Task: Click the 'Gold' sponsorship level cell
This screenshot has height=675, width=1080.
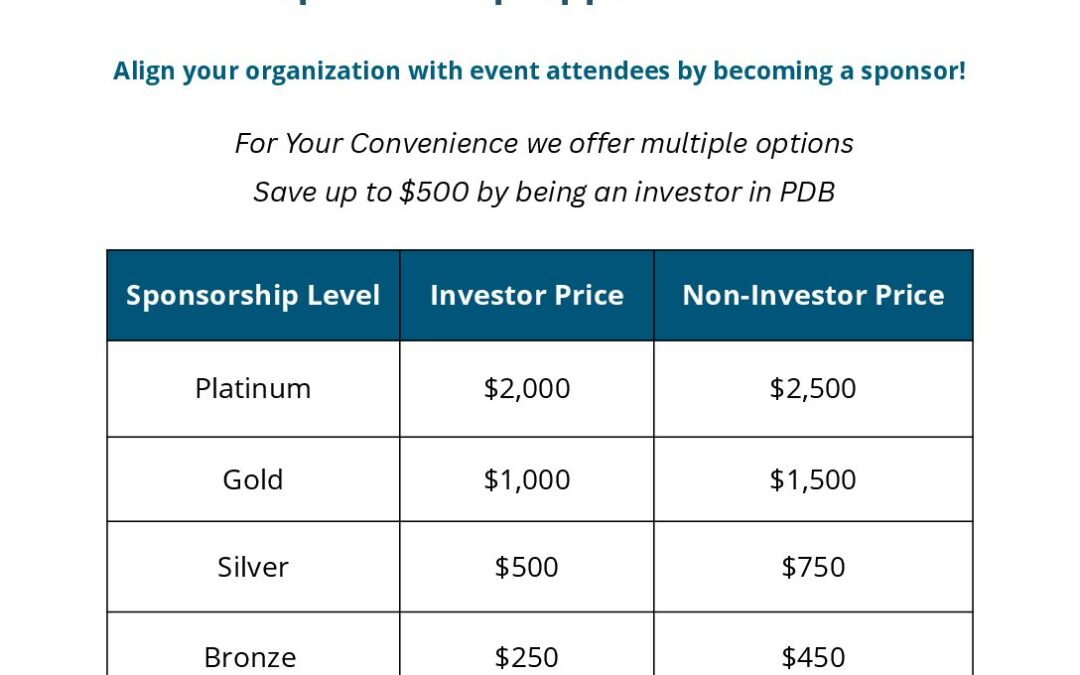Action: (253, 479)
